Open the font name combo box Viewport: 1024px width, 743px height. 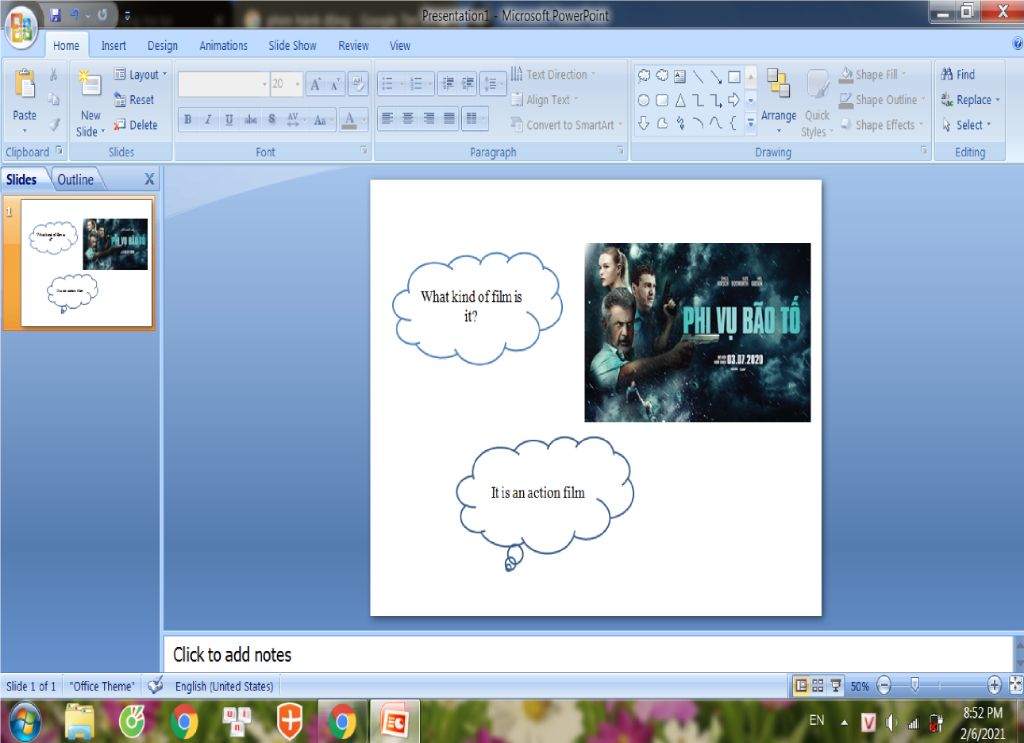[223, 84]
